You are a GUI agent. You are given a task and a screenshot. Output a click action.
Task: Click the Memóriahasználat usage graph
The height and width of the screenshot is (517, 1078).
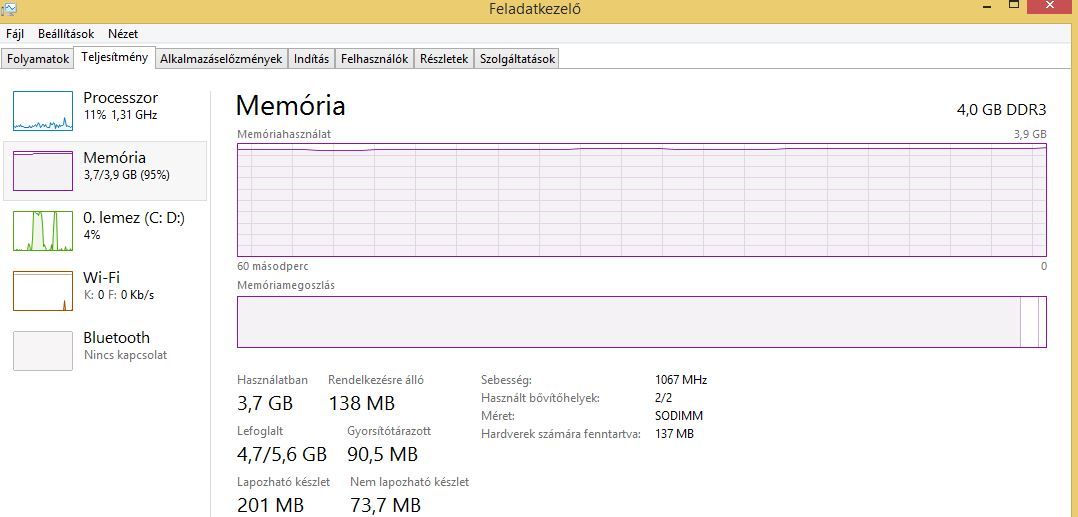[x=641, y=200]
